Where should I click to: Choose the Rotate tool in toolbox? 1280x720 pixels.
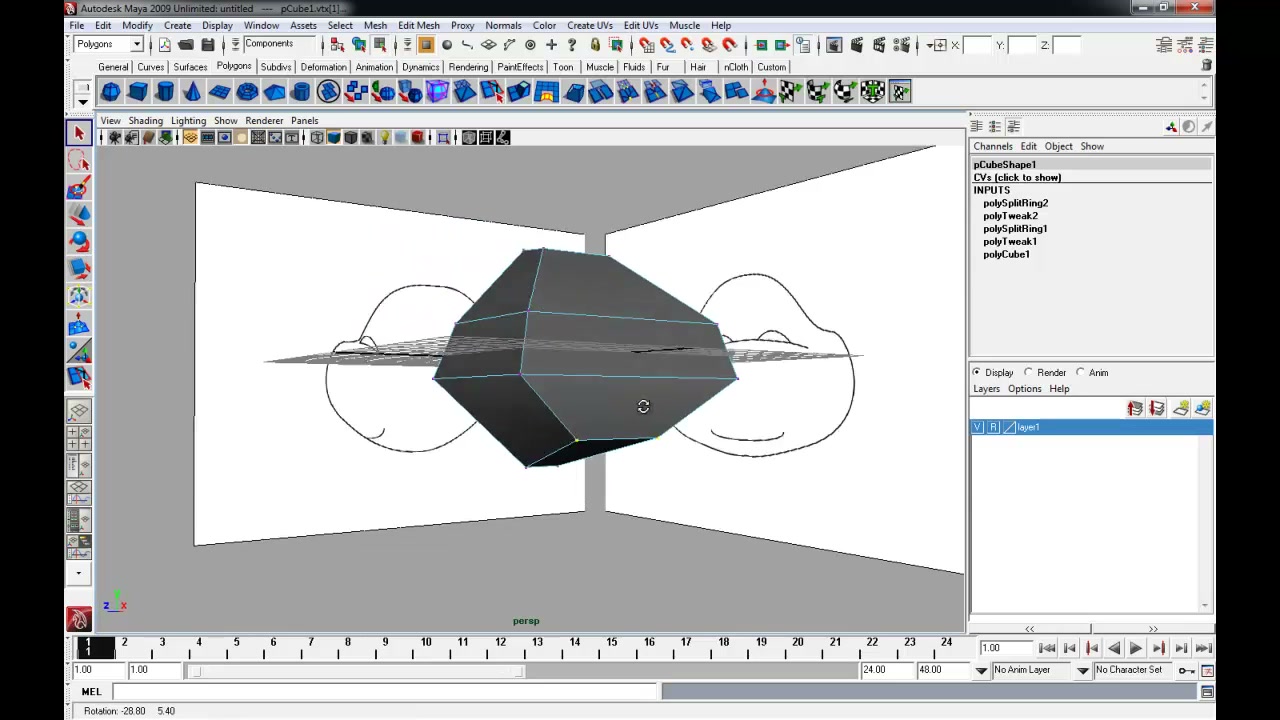[x=79, y=241]
